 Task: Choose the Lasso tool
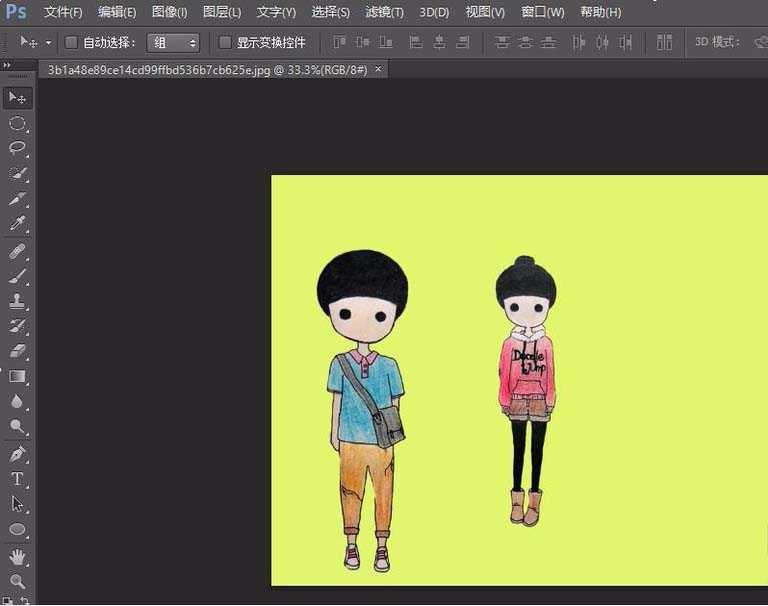click(x=18, y=148)
